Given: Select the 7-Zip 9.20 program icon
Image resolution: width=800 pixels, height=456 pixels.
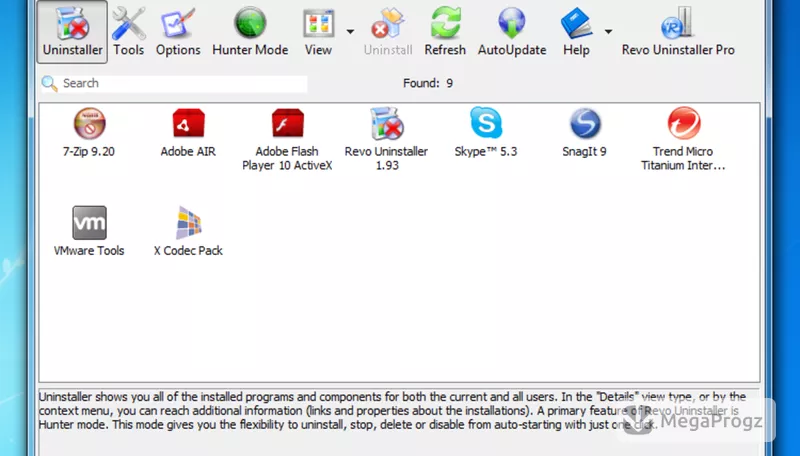Looking at the screenshot, I should [x=89, y=123].
